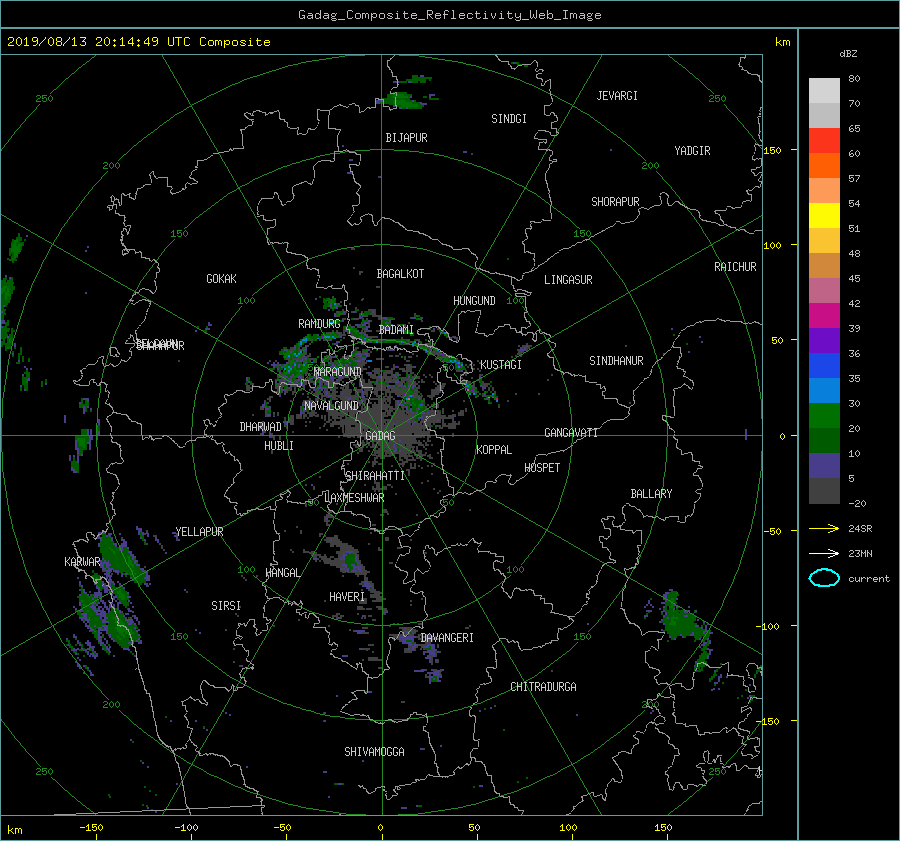The image size is (900, 841).
Task: Click the BIJAPUR city label
Action: click(406, 138)
